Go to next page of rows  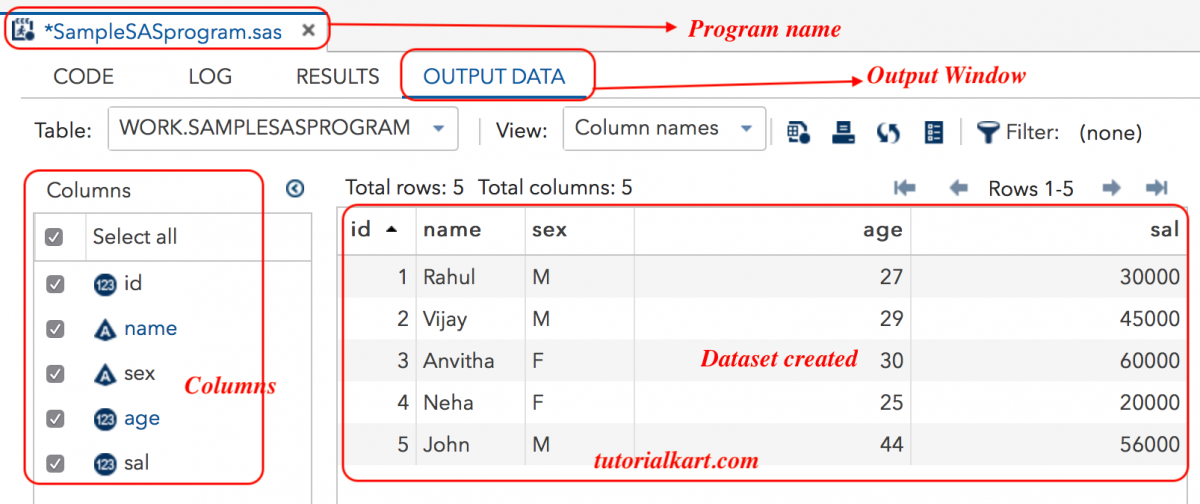(x=1110, y=188)
